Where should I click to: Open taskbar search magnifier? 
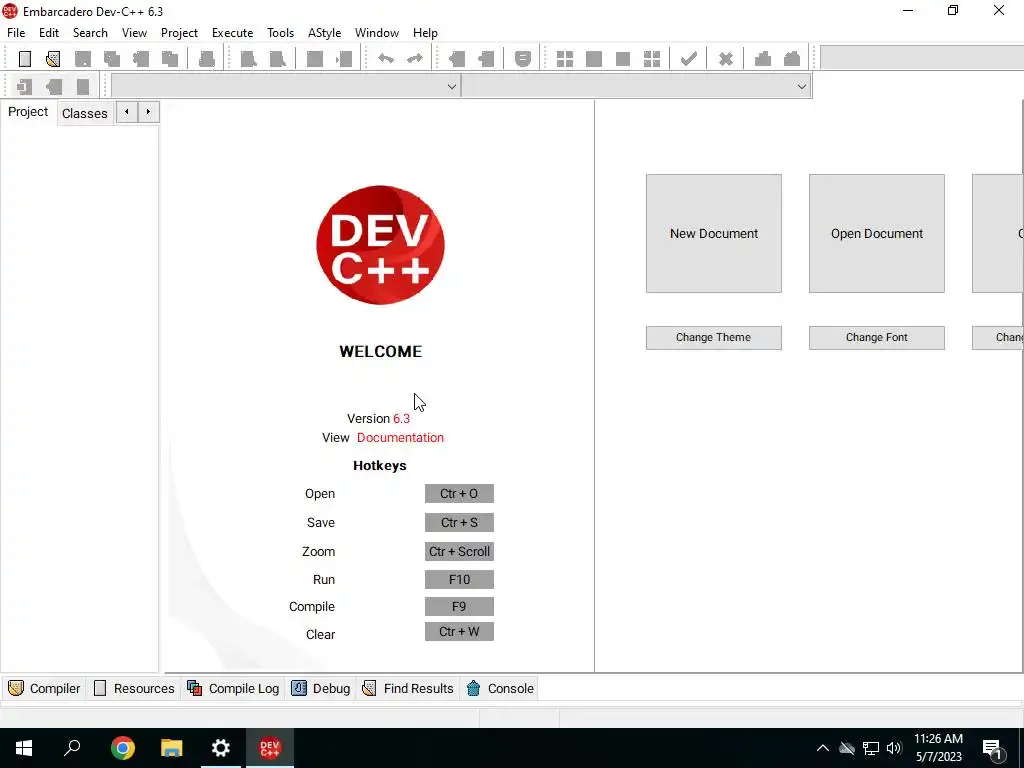click(x=72, y=748)
